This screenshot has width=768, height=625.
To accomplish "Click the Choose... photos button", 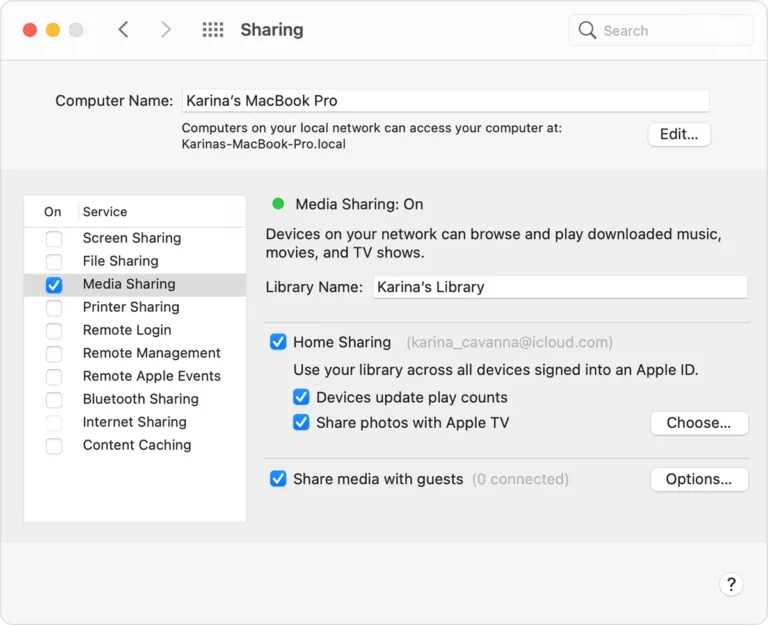I will [x=699, y=423].
